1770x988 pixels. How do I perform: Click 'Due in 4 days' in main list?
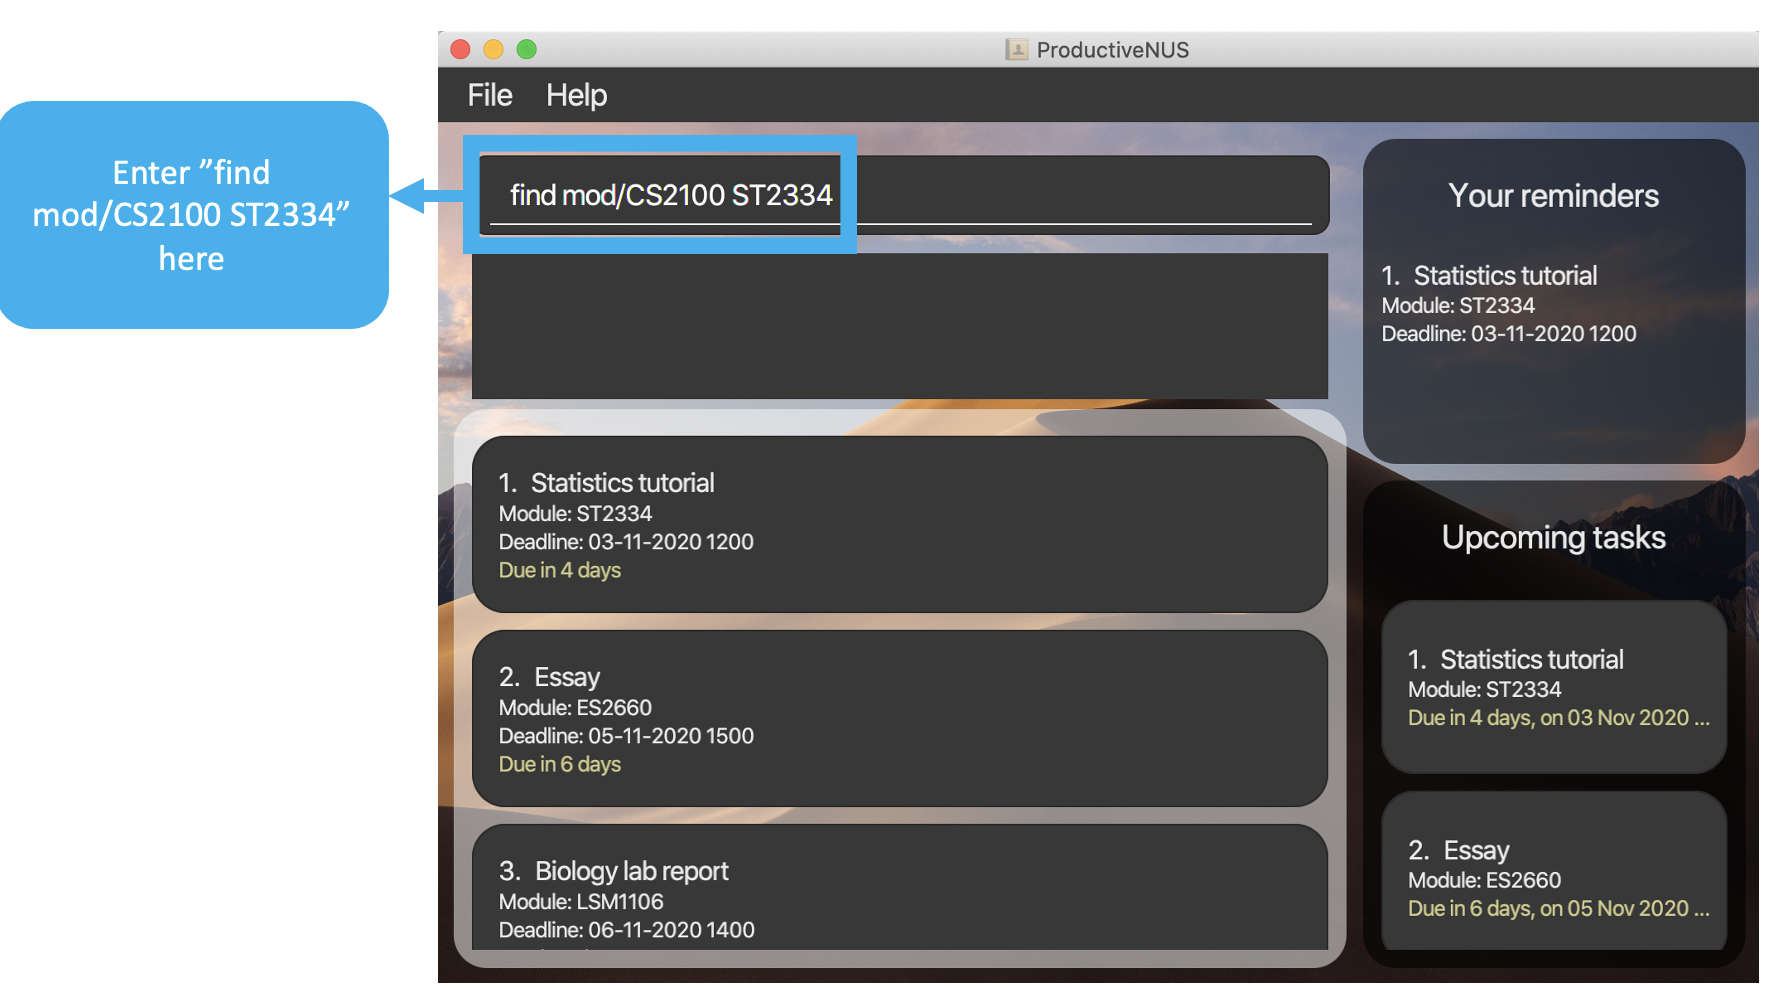pos(560,570)
